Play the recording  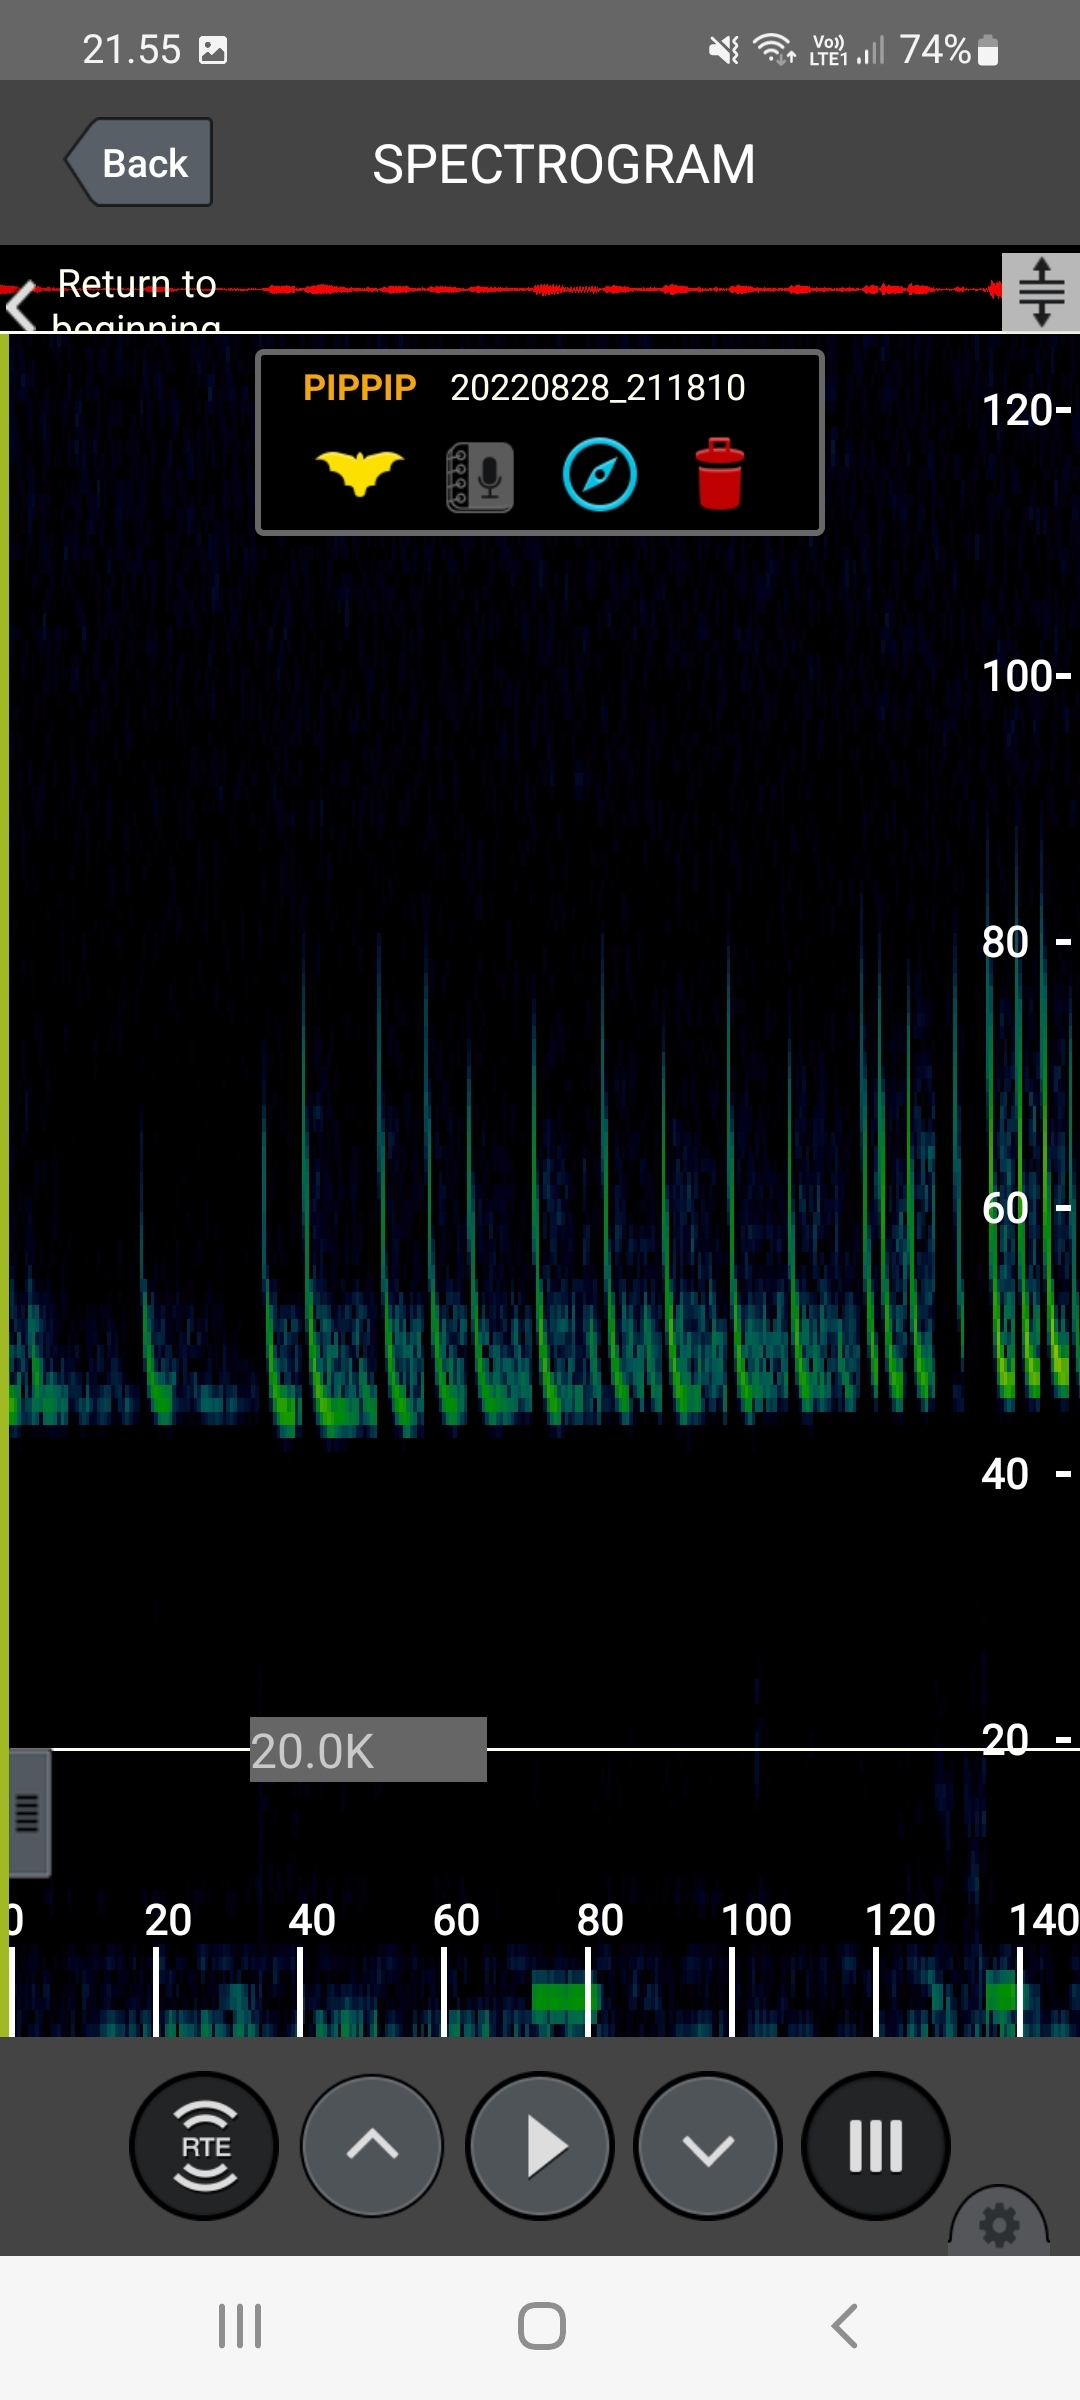pyautogui.click(x=540, y=2146)
